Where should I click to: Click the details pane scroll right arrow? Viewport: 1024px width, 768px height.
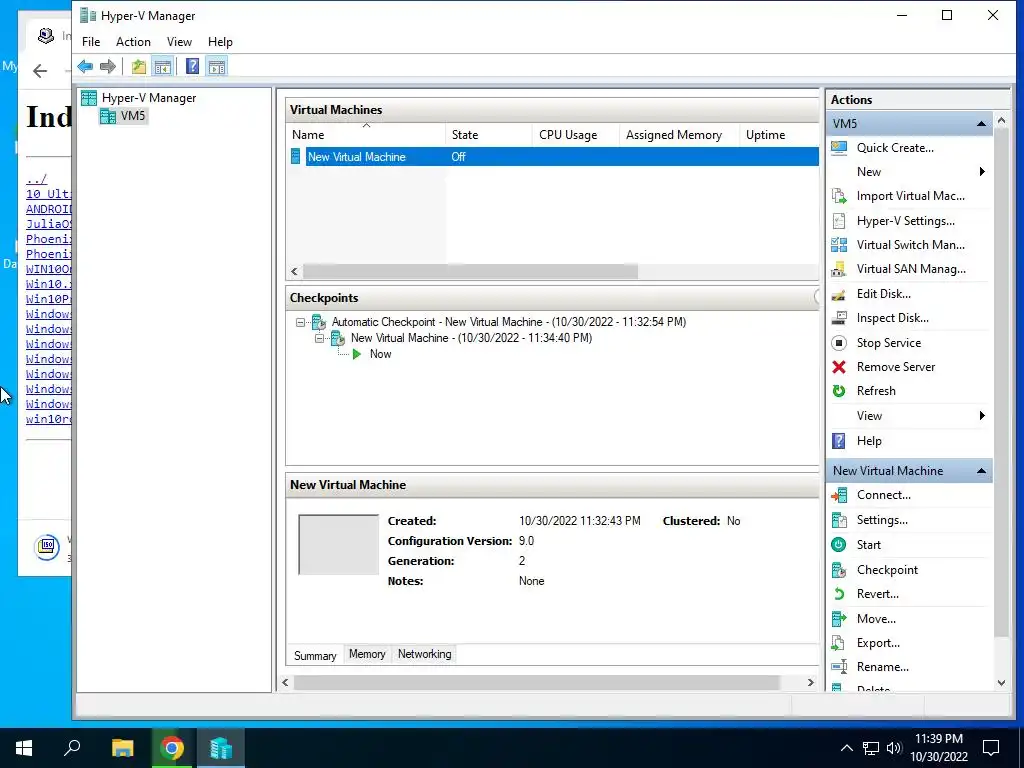click(810, 682)
